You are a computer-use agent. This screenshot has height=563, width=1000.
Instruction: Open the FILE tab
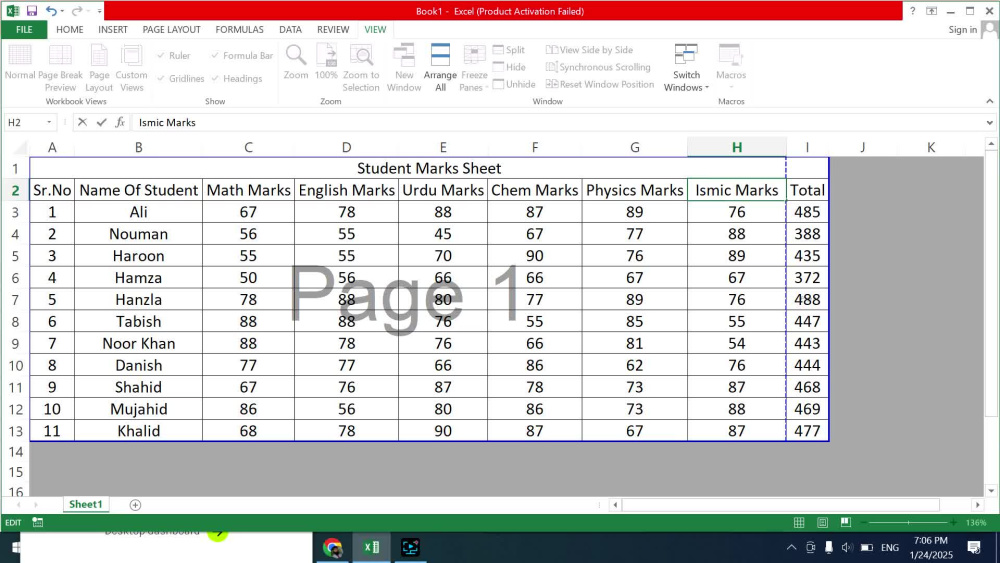coord(24,29)
